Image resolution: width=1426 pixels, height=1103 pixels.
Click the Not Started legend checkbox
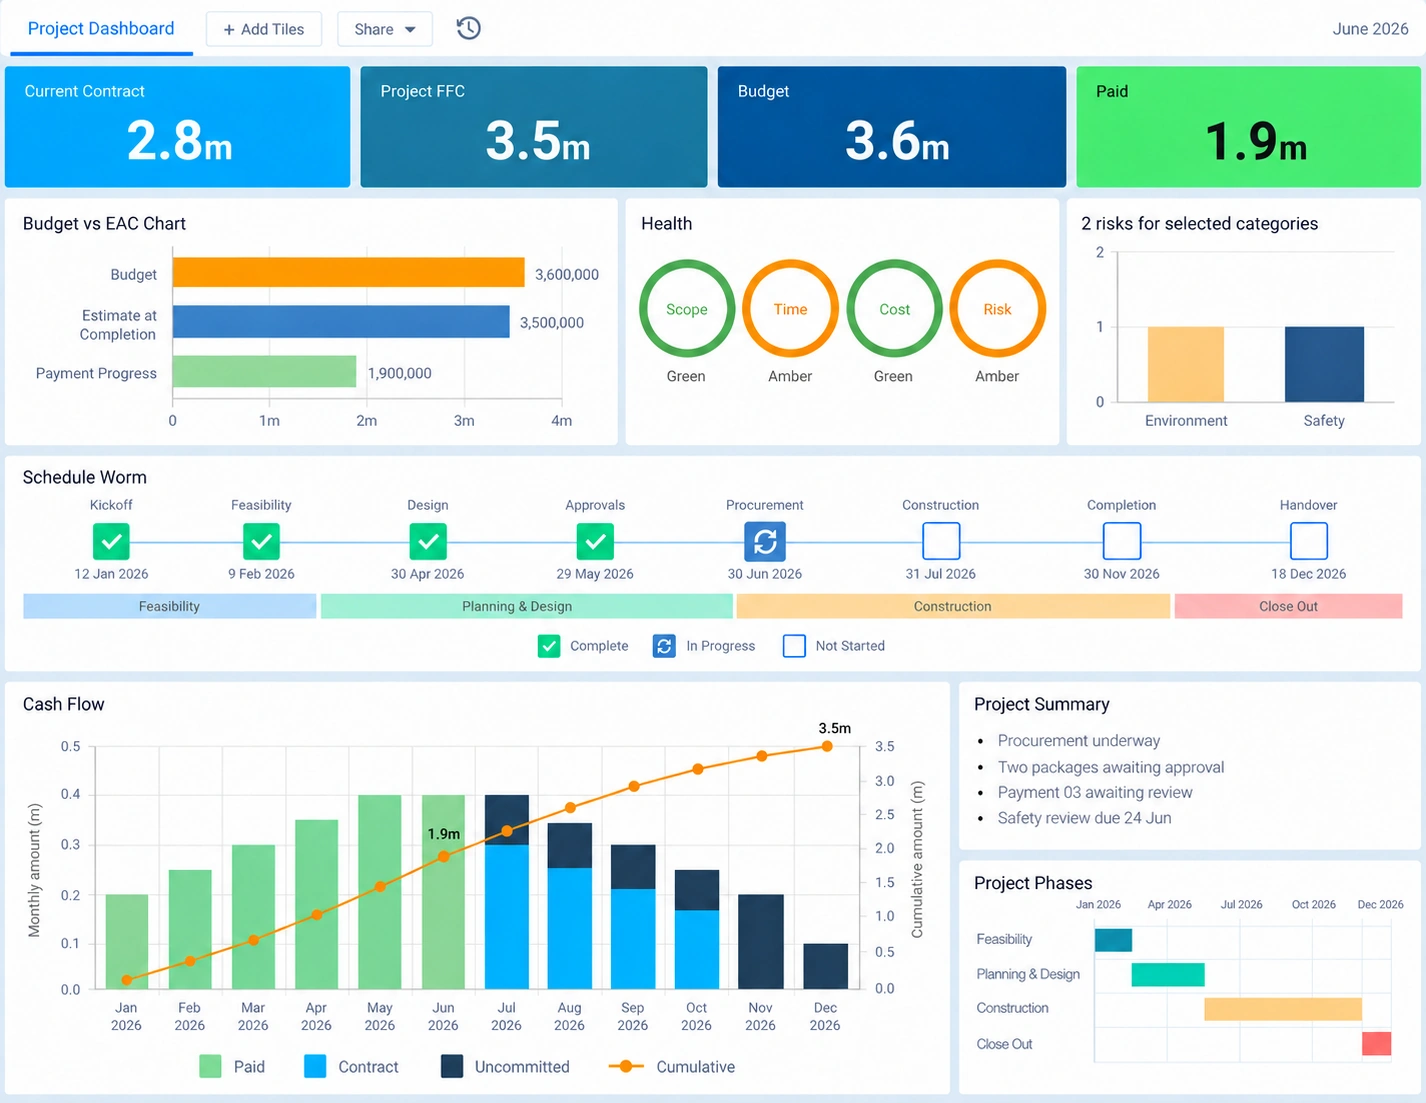pyautogui.click(x=794, y=646)
